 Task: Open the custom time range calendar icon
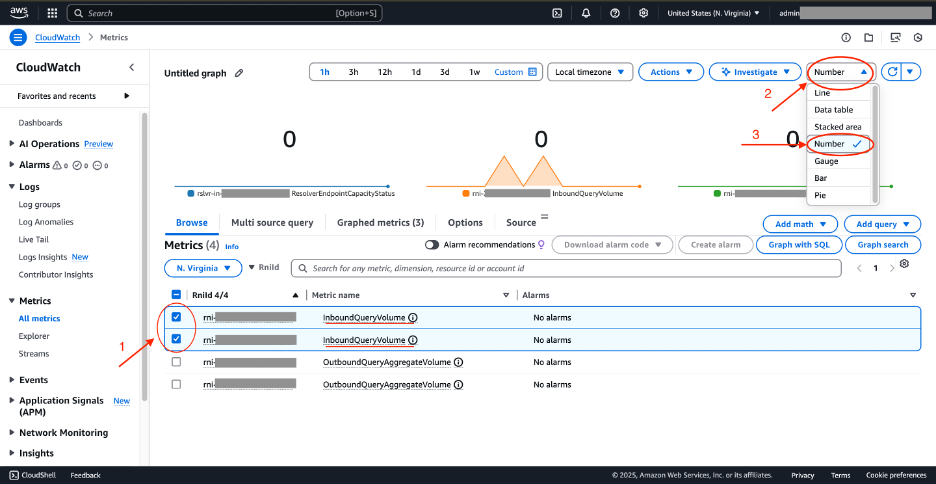click(x=533, y=72)
